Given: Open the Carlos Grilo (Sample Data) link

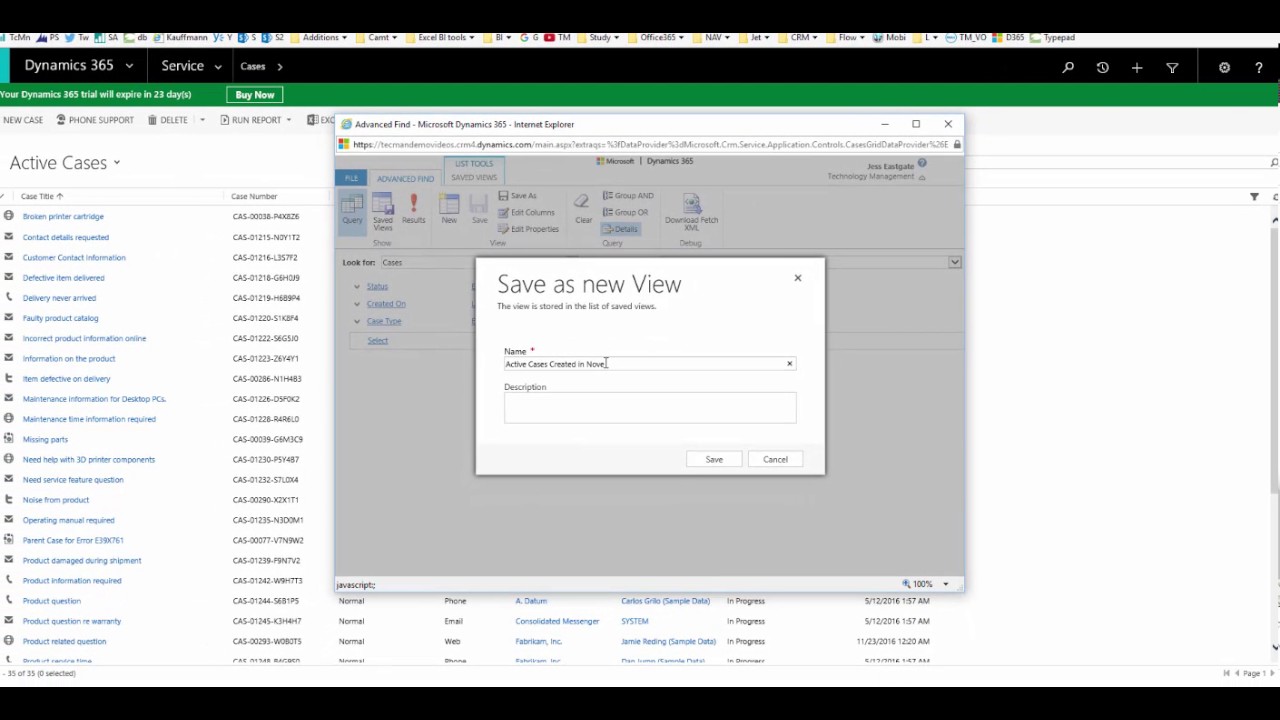Looking at the screenshot, I should pyautogui.click(x=665, y=601).
